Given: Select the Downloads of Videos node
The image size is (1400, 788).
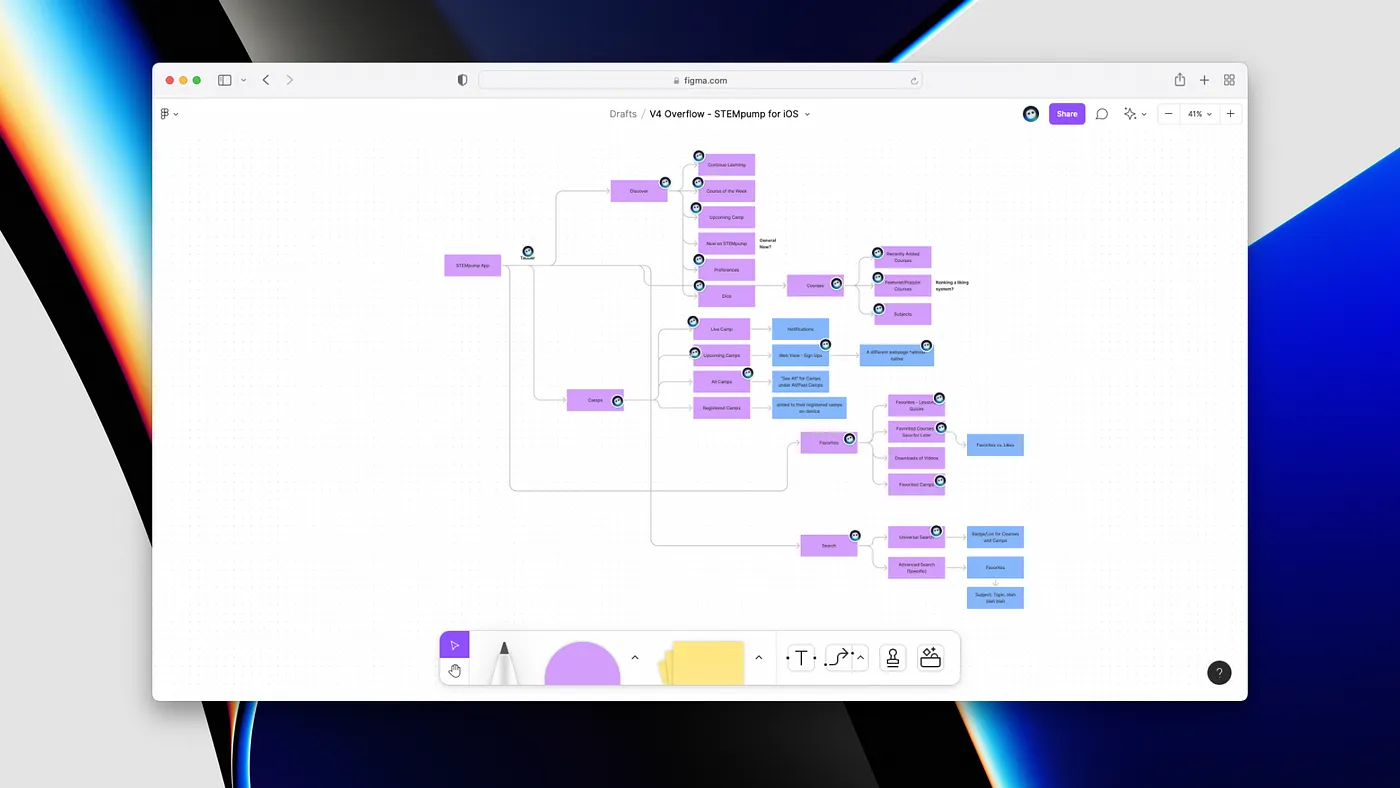Looking at the screenshot, I should [x=916, y=458].
